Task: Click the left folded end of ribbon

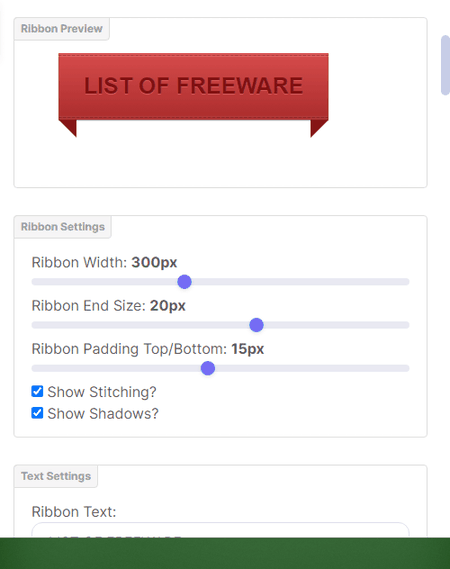Action: coord(70,127)
